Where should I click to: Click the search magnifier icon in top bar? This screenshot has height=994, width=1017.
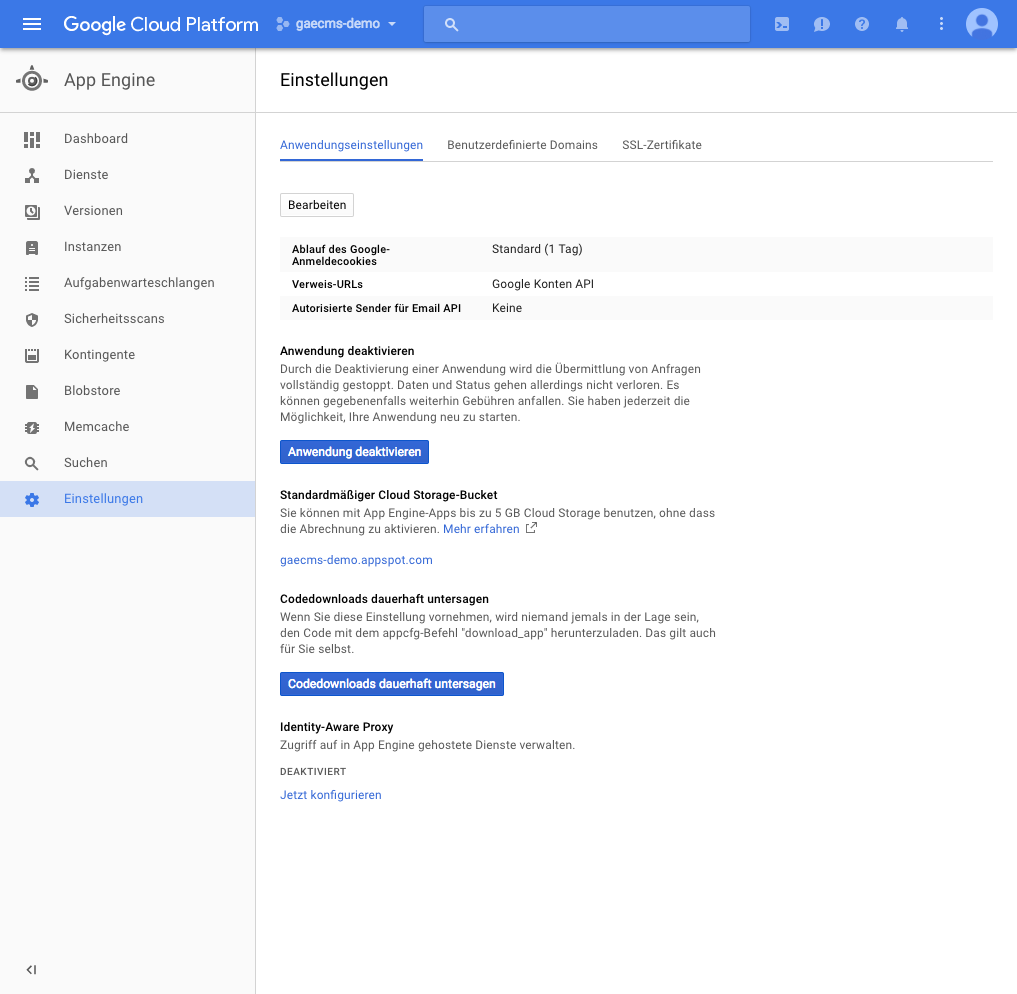[x=451, y=25]
